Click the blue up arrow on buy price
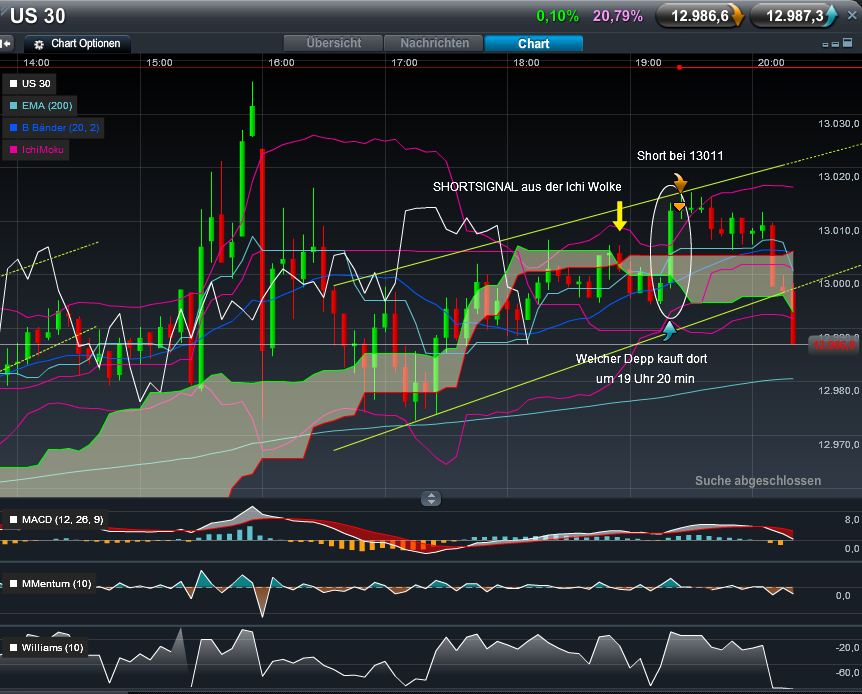Viewport: 862px width, 694px height. click(831, 16)
